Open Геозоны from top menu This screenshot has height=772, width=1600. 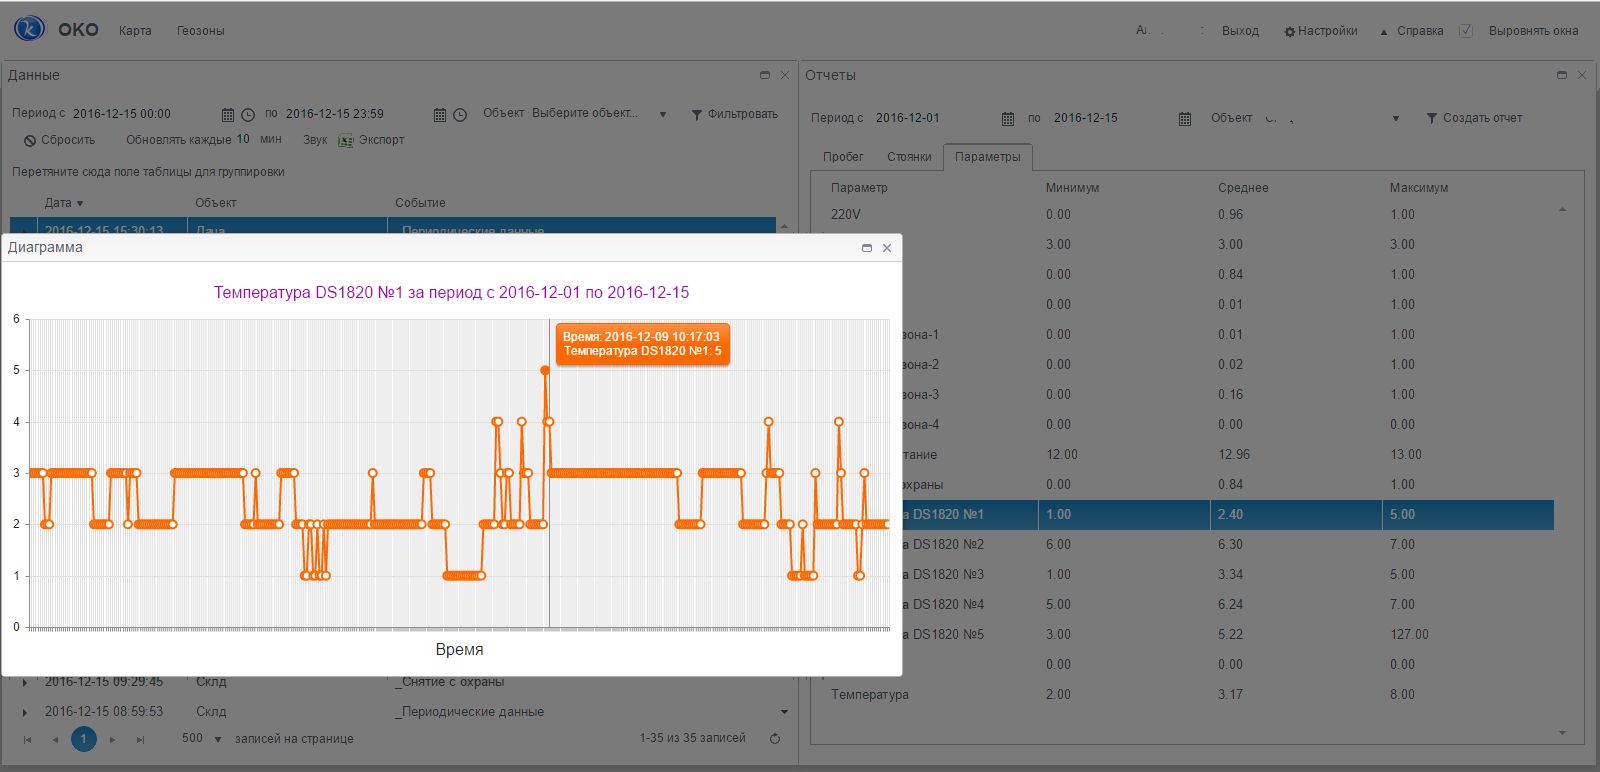pyautogui.click(x=201, y=31)
